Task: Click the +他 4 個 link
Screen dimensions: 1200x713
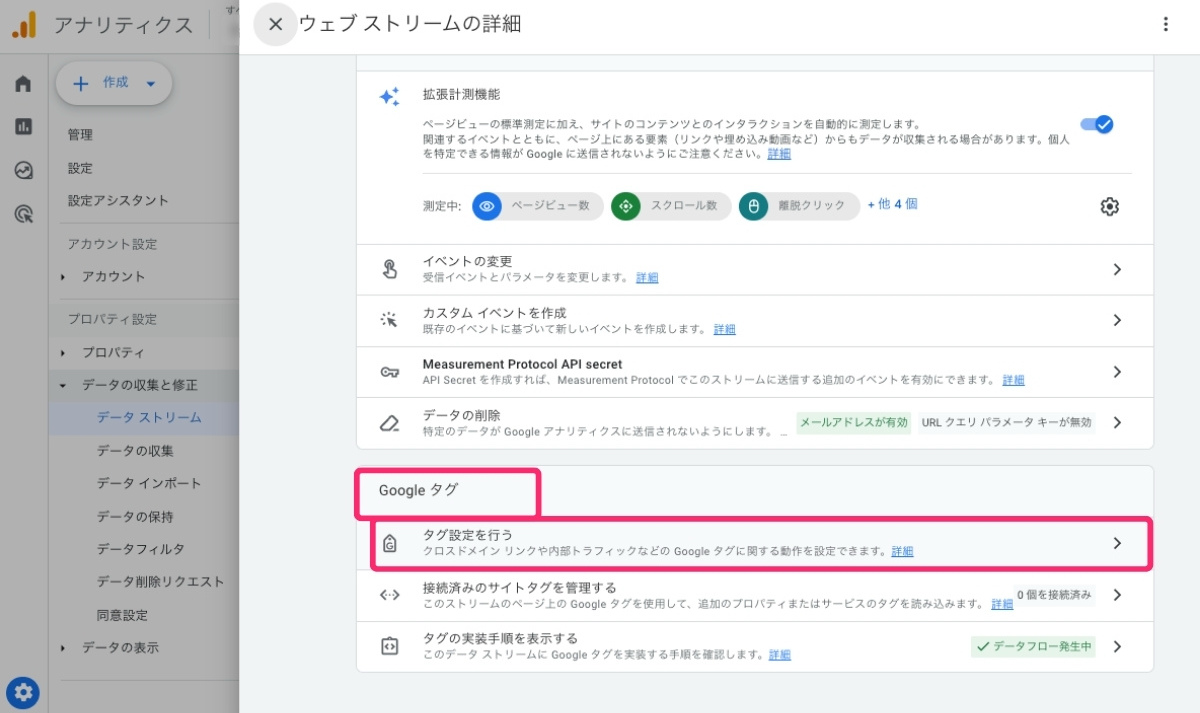Action: [x=892, y=206]
